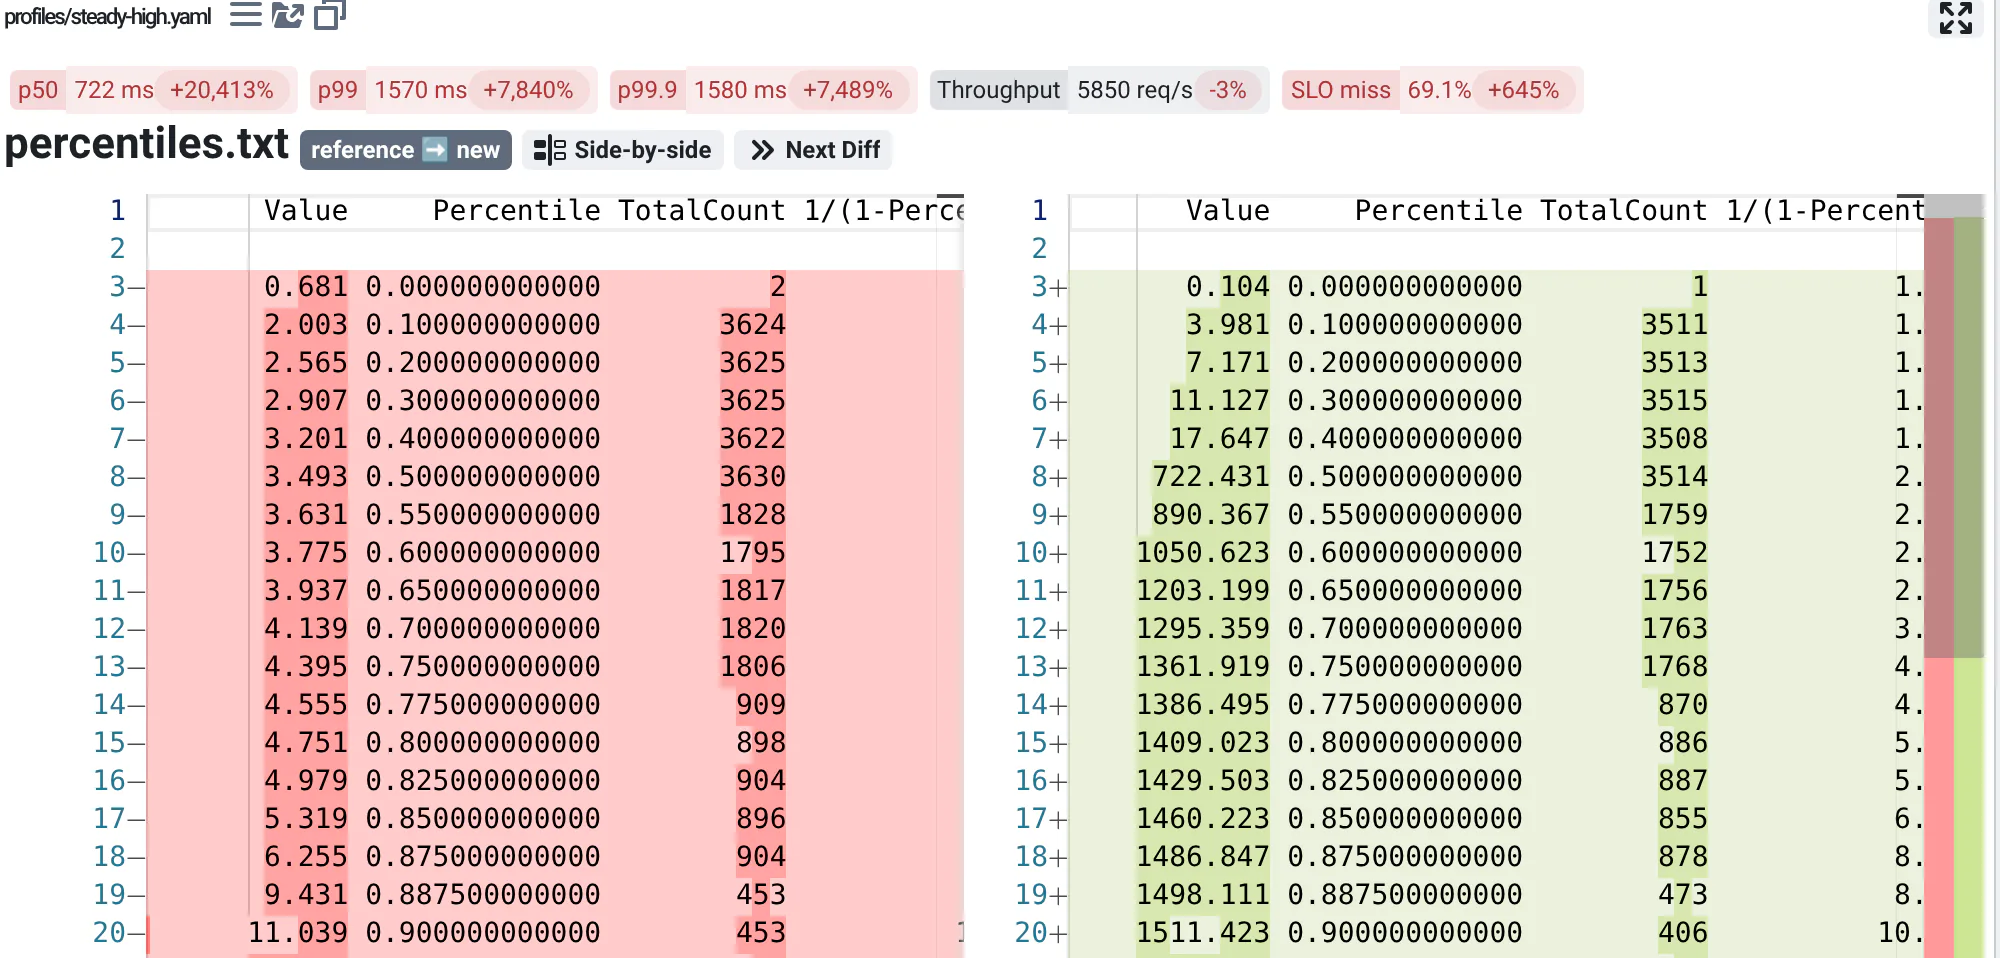Click the copy-path duplicate icon
The image size is (2000, 958).
330,15
